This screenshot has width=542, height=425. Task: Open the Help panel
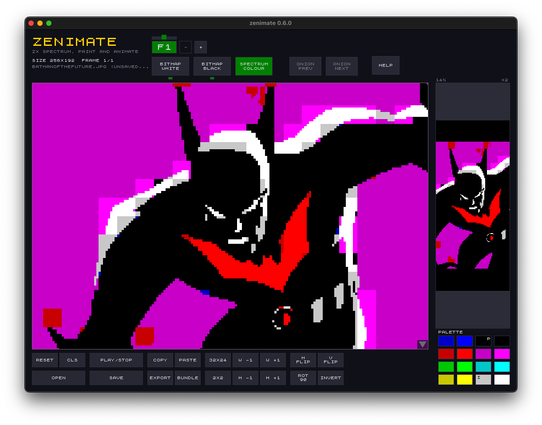385,65
